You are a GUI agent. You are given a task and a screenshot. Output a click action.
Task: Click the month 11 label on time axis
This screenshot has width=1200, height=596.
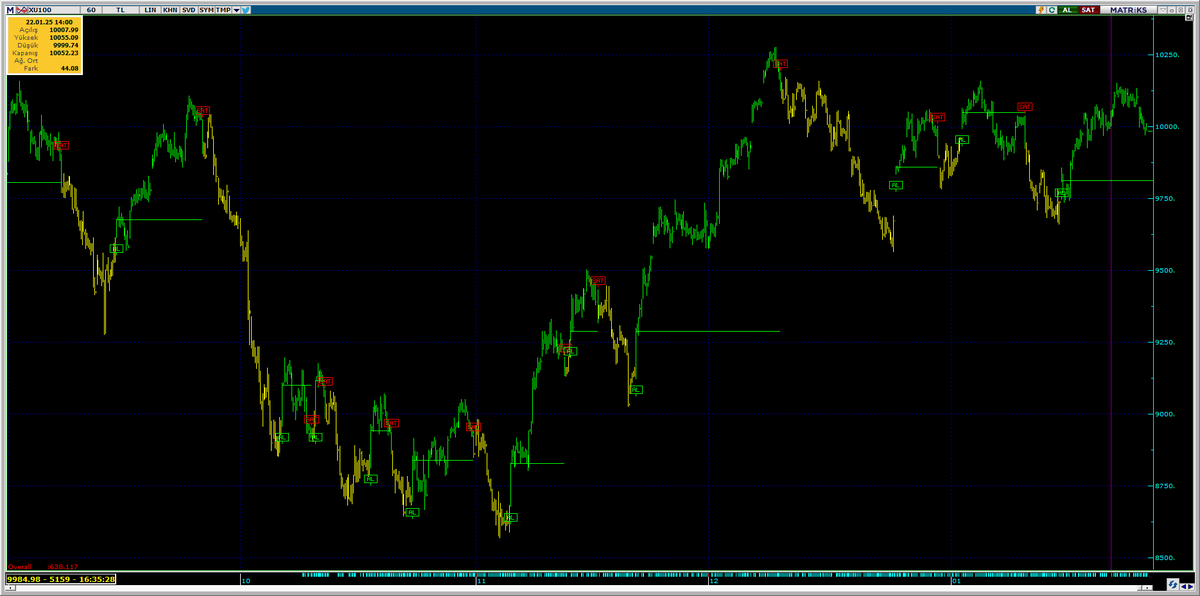481,580
